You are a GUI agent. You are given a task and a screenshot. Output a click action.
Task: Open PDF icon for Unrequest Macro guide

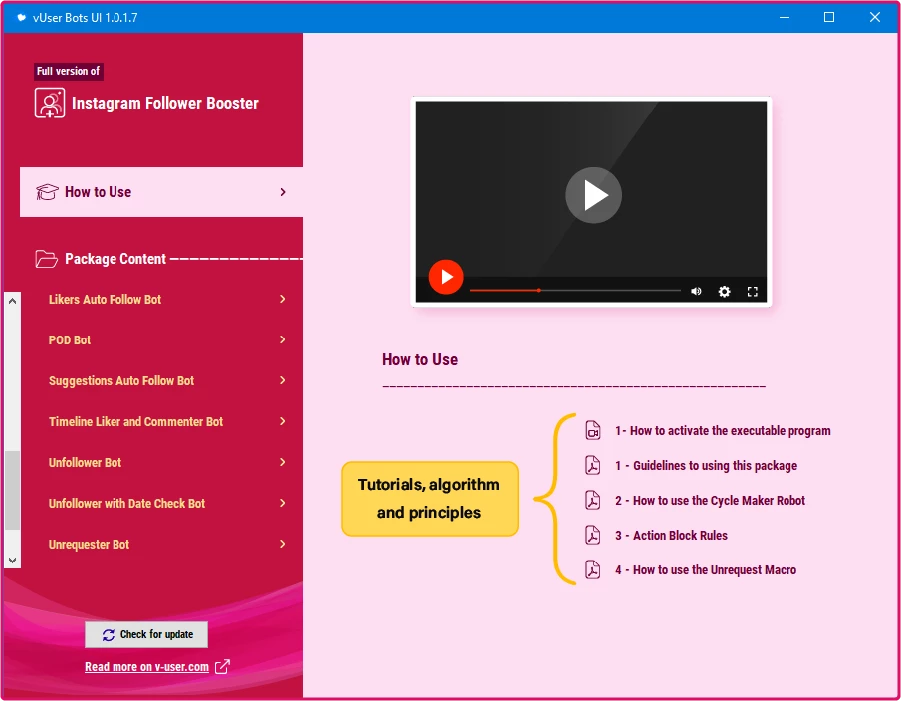coord(593,570)
